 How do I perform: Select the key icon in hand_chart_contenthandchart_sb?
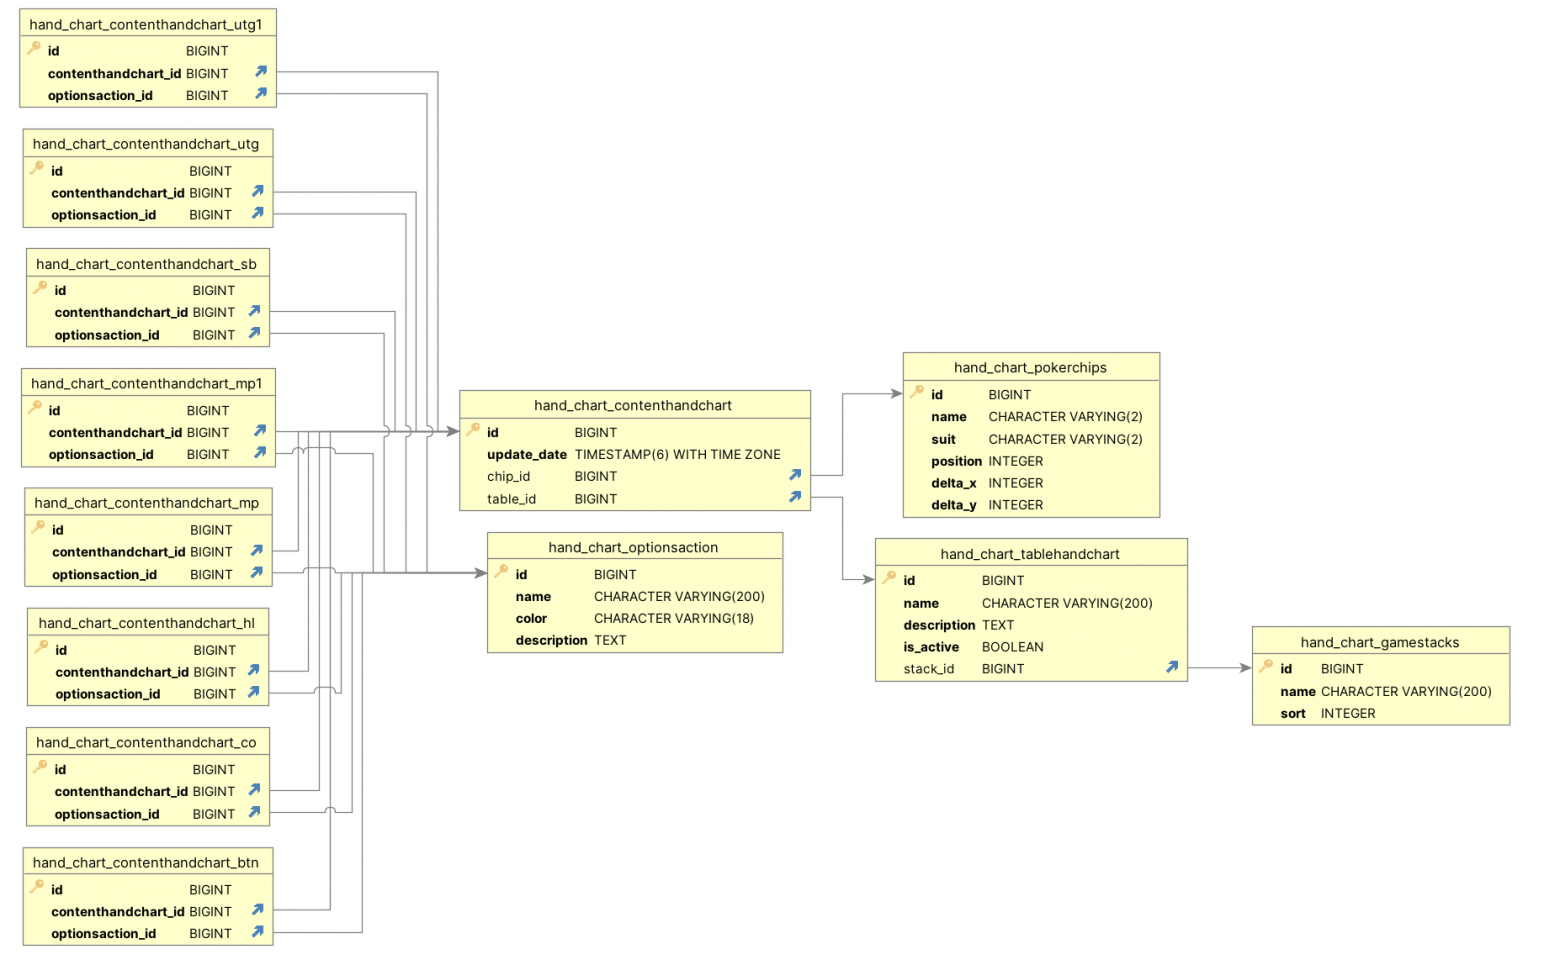(41, 288)
